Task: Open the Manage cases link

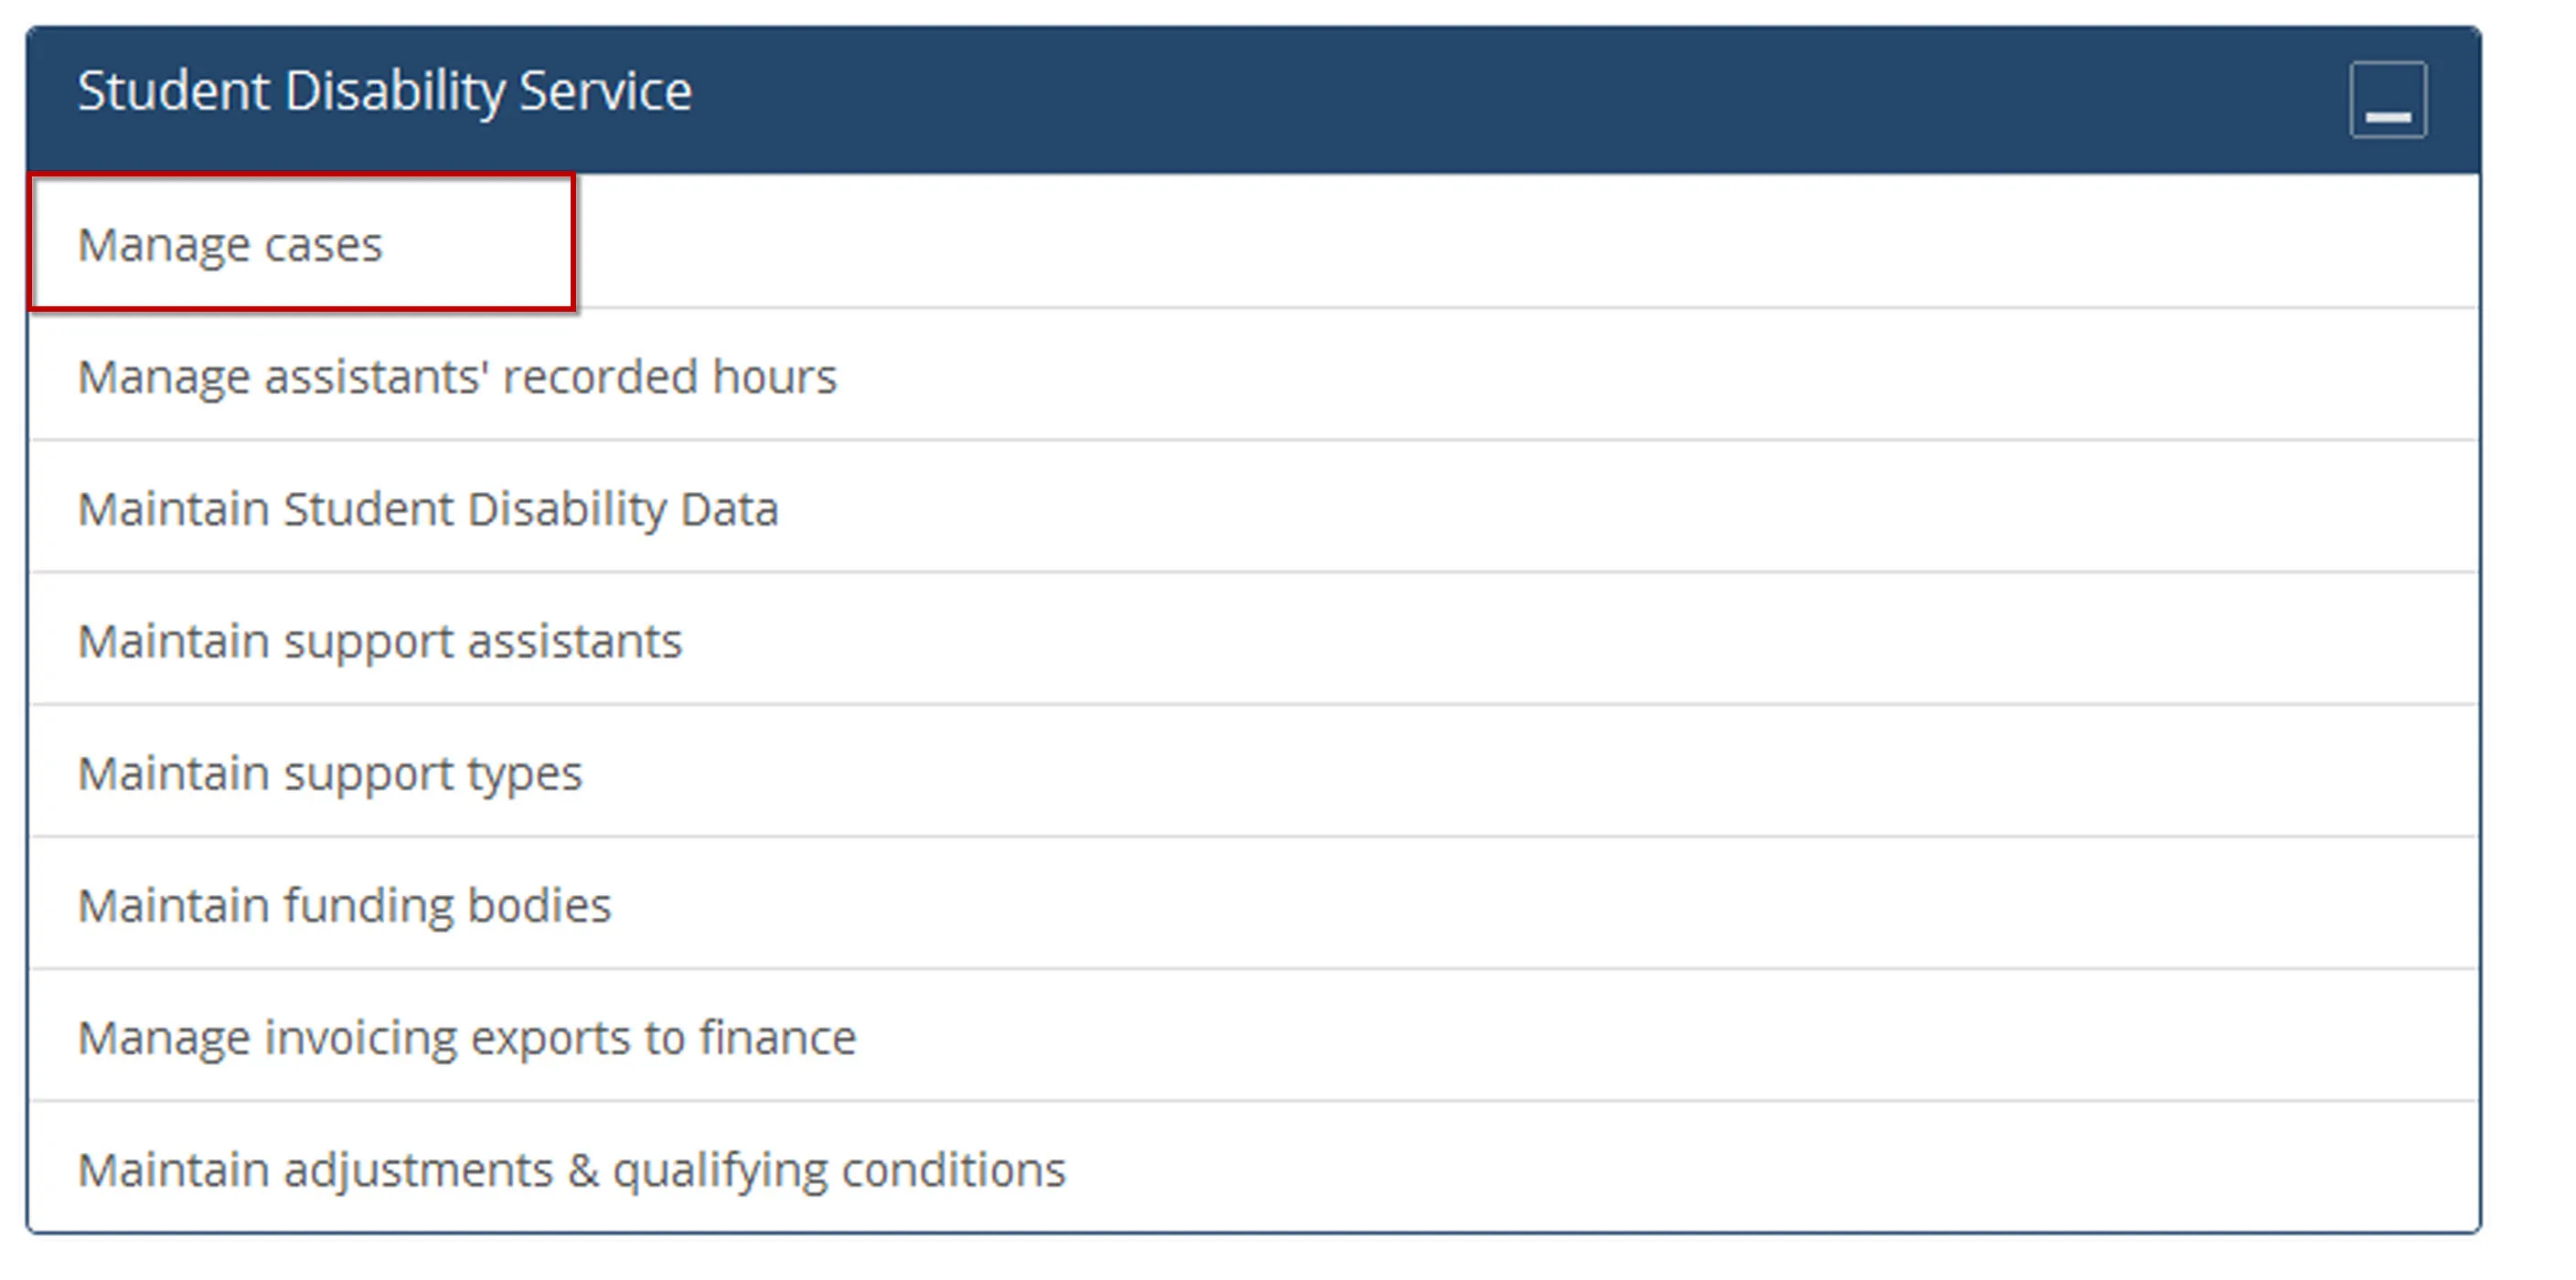Action: coord(230,244)
